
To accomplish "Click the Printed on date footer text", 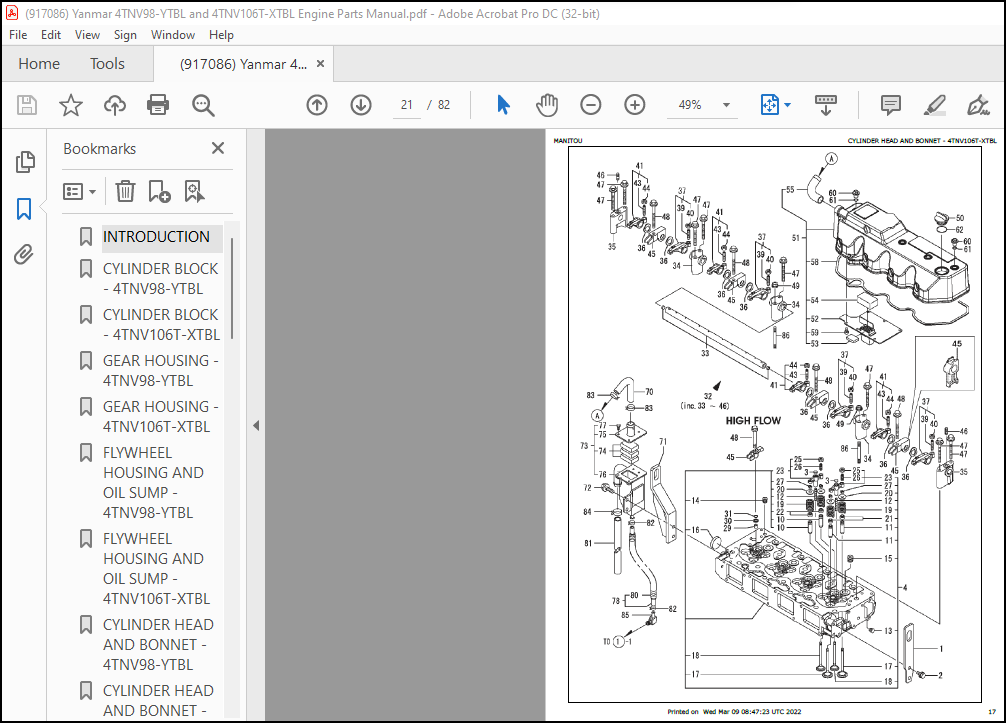I will pyautogui.click(x=734, y=711).
